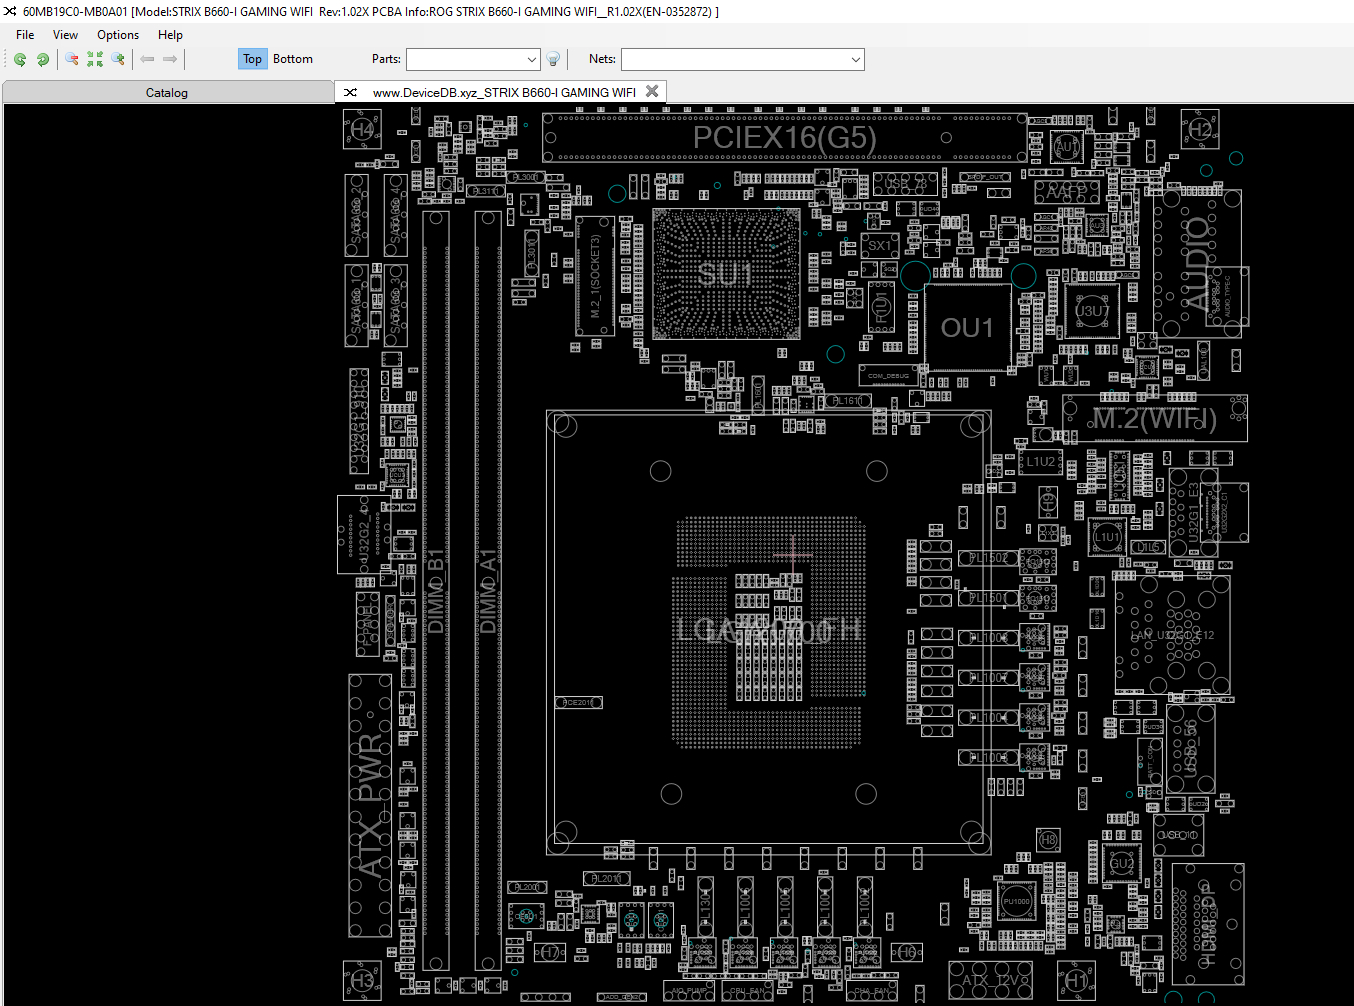This screenshot has width=1354, height=1006.
Task: Close the STRIX B660-I GAMING WIFI tab
Action: click(x=652, y=91)
